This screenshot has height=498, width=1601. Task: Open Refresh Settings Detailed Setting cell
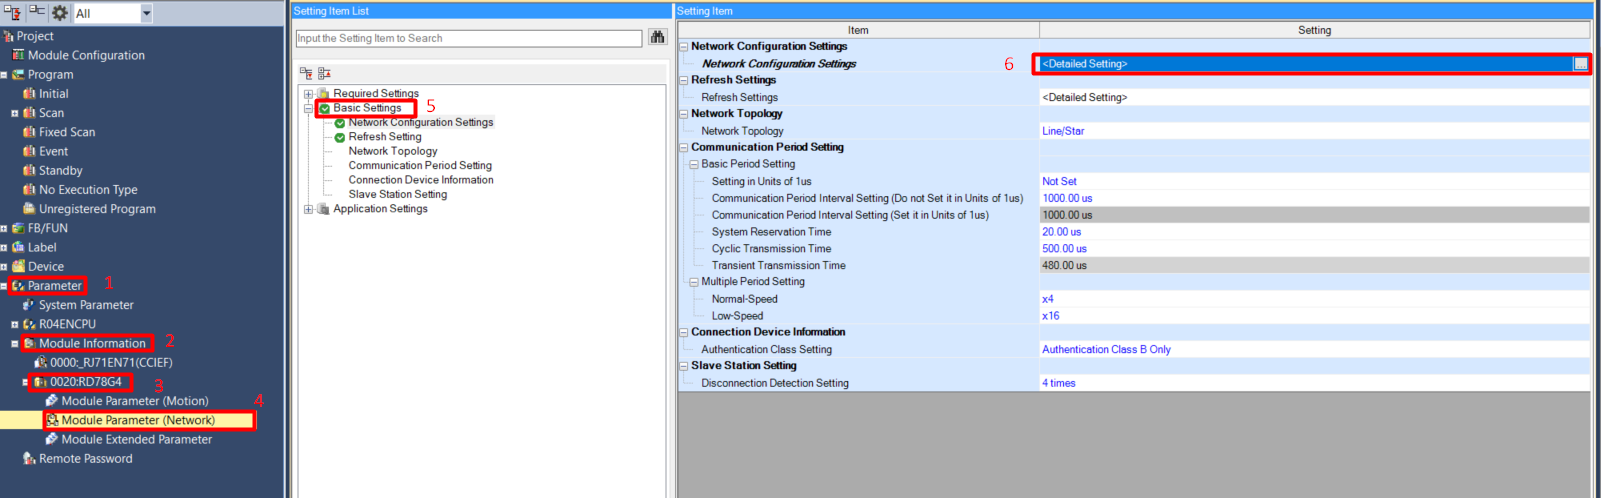(x=1314, y=97)
